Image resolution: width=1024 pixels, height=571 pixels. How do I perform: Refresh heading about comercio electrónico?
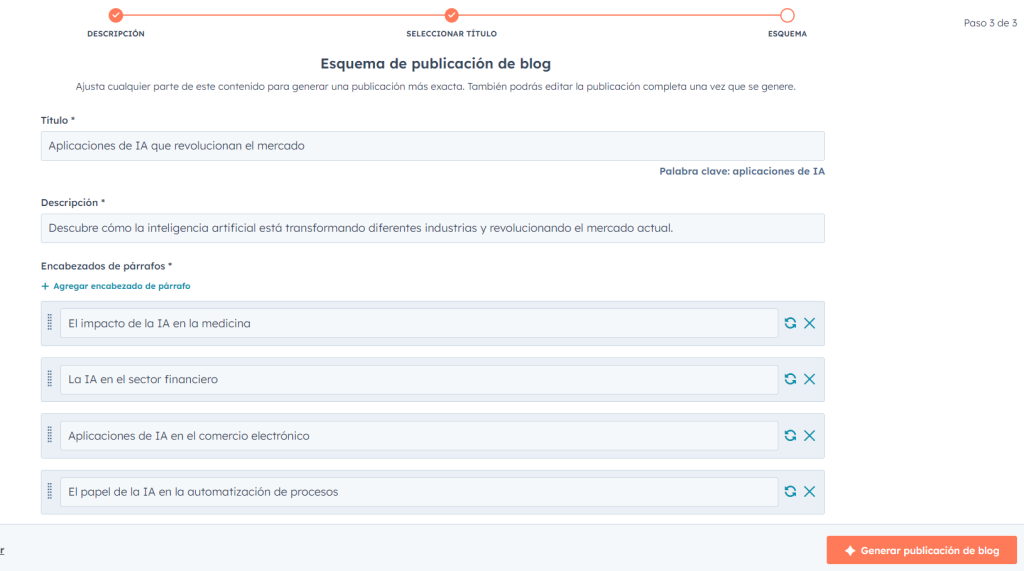pos(790,436)
